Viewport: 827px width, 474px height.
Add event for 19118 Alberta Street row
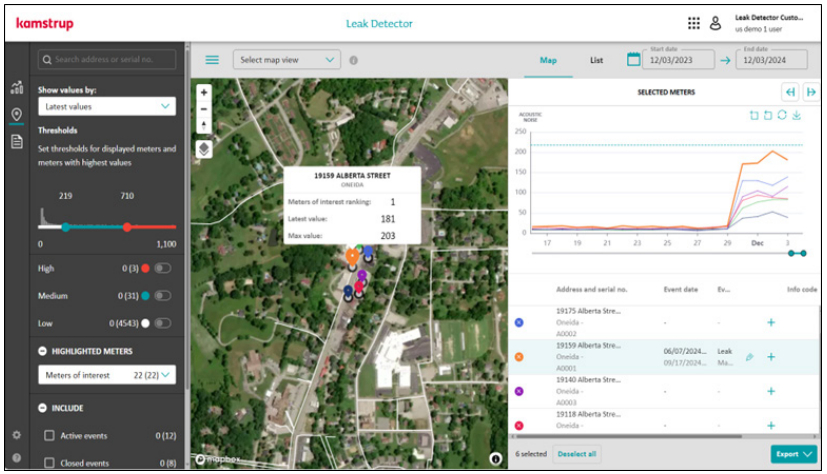[x=771, y=425]
